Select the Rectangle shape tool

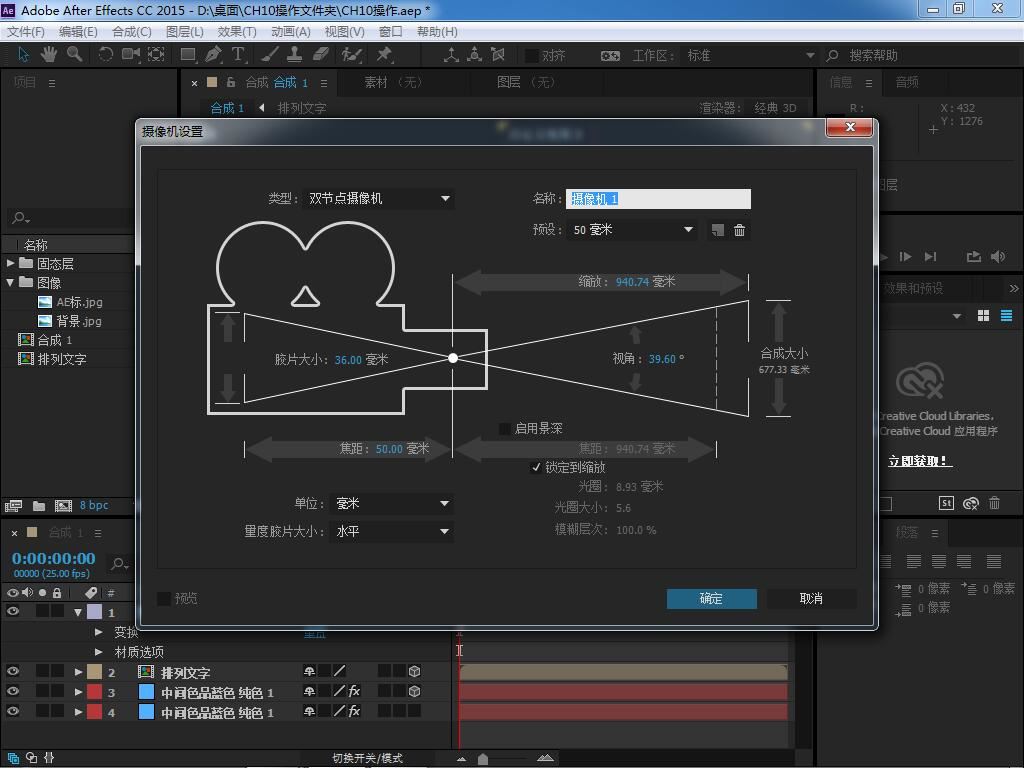click(188, 55)
